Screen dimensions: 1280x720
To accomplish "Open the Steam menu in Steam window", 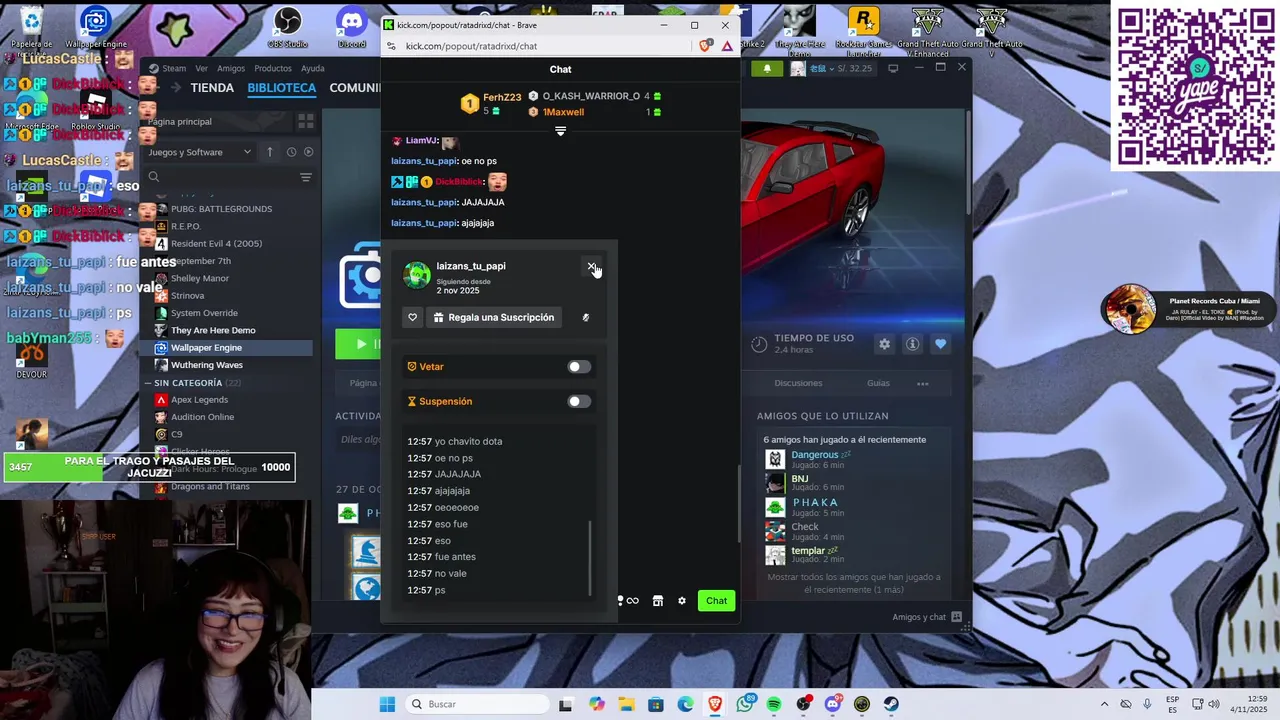I will pos(174,68).
